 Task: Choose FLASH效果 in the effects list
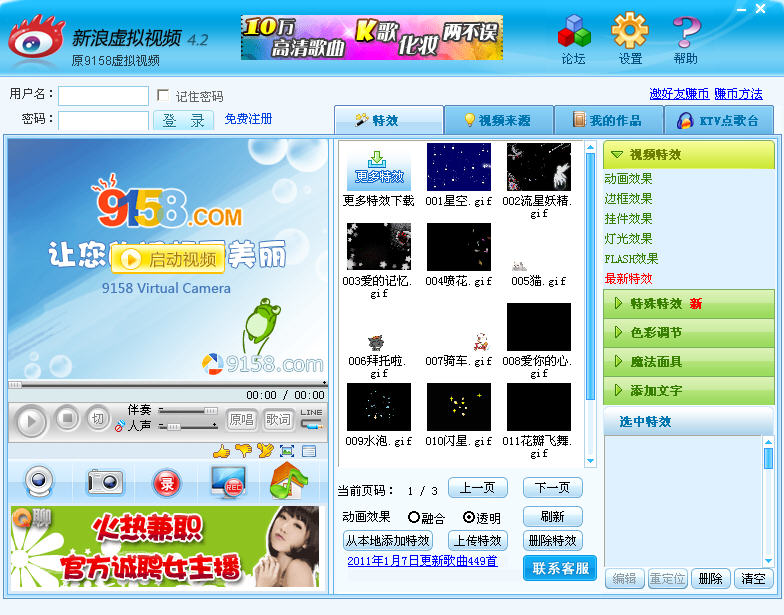(631, 258)
